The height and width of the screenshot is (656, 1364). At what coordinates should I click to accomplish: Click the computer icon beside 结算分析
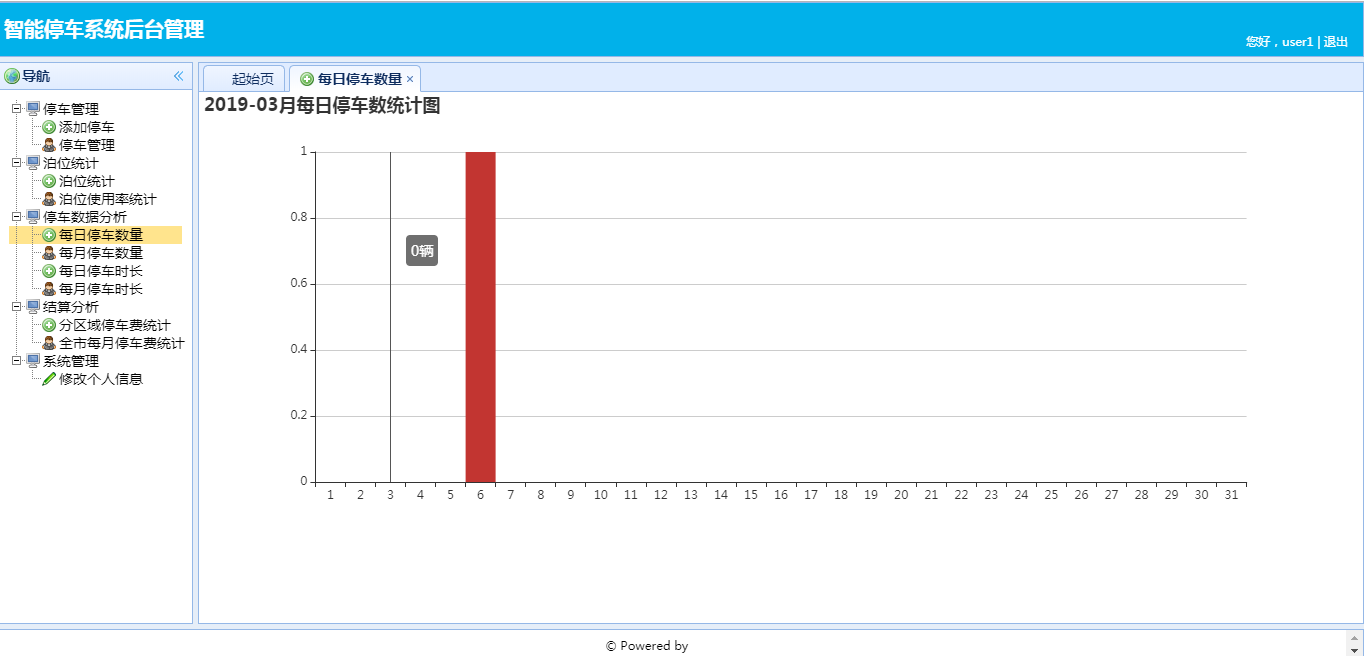pos(33,307)
